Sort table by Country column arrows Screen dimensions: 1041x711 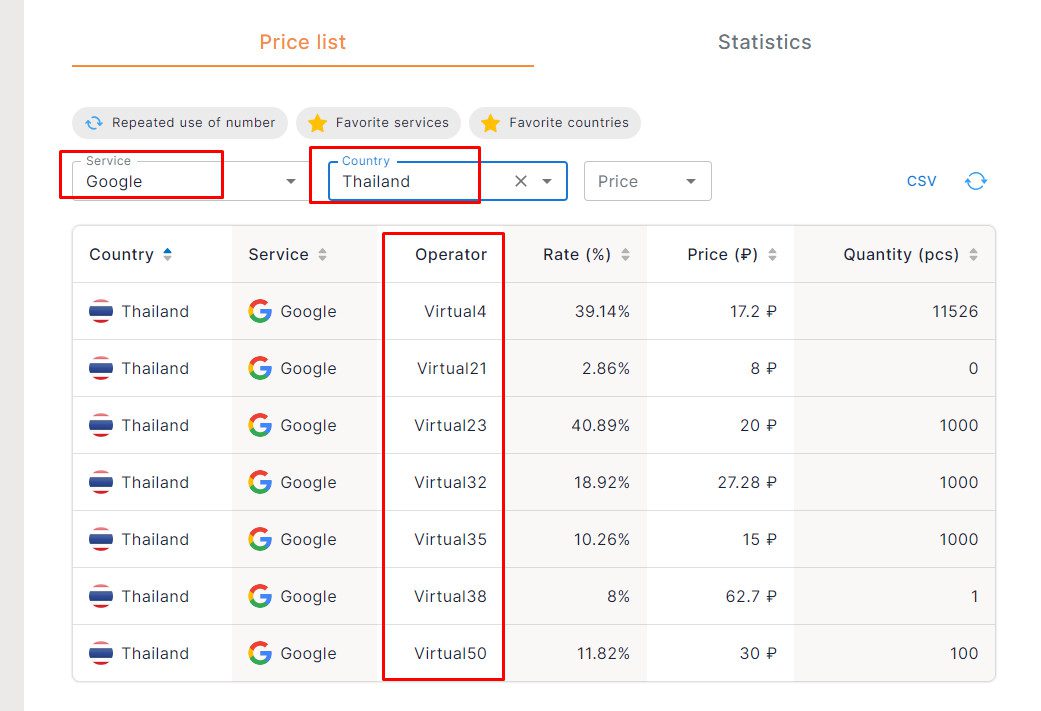coord(167,254)
